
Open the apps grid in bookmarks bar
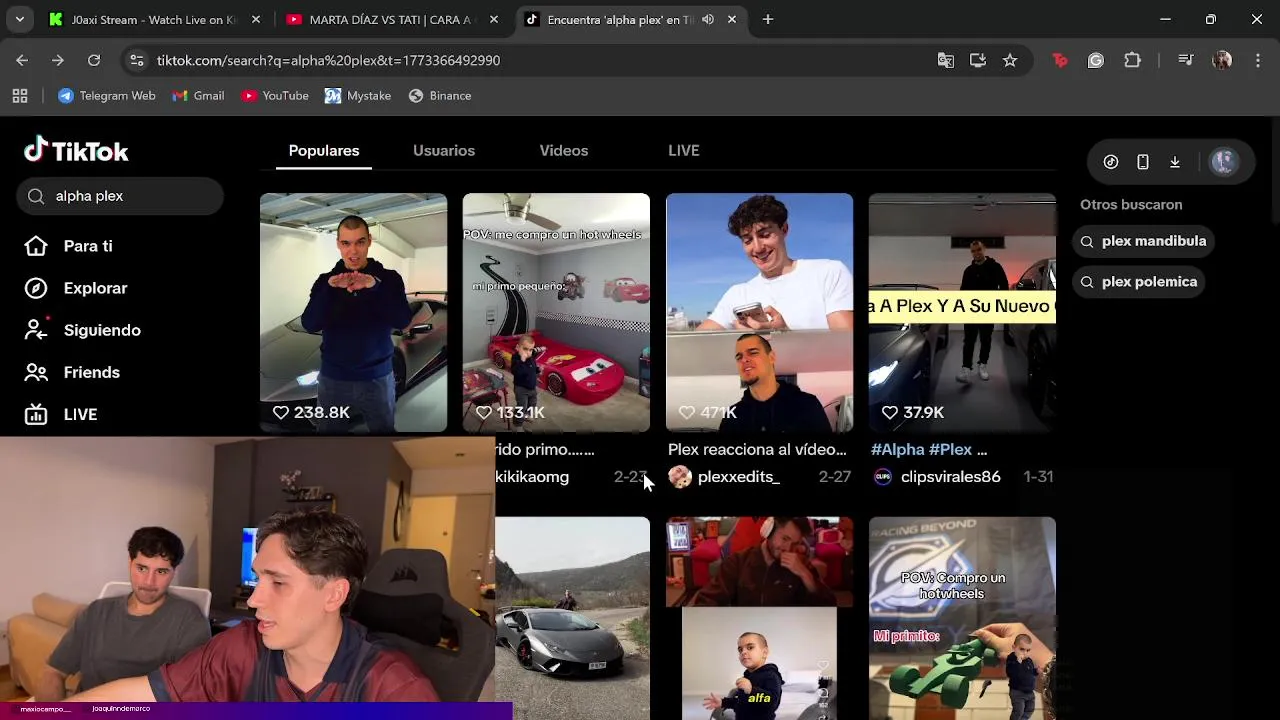tap(20, 96)
